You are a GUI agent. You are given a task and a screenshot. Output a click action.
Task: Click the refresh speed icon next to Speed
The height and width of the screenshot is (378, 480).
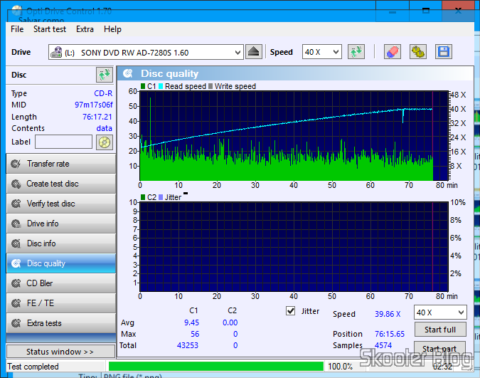tap(356, 52)
